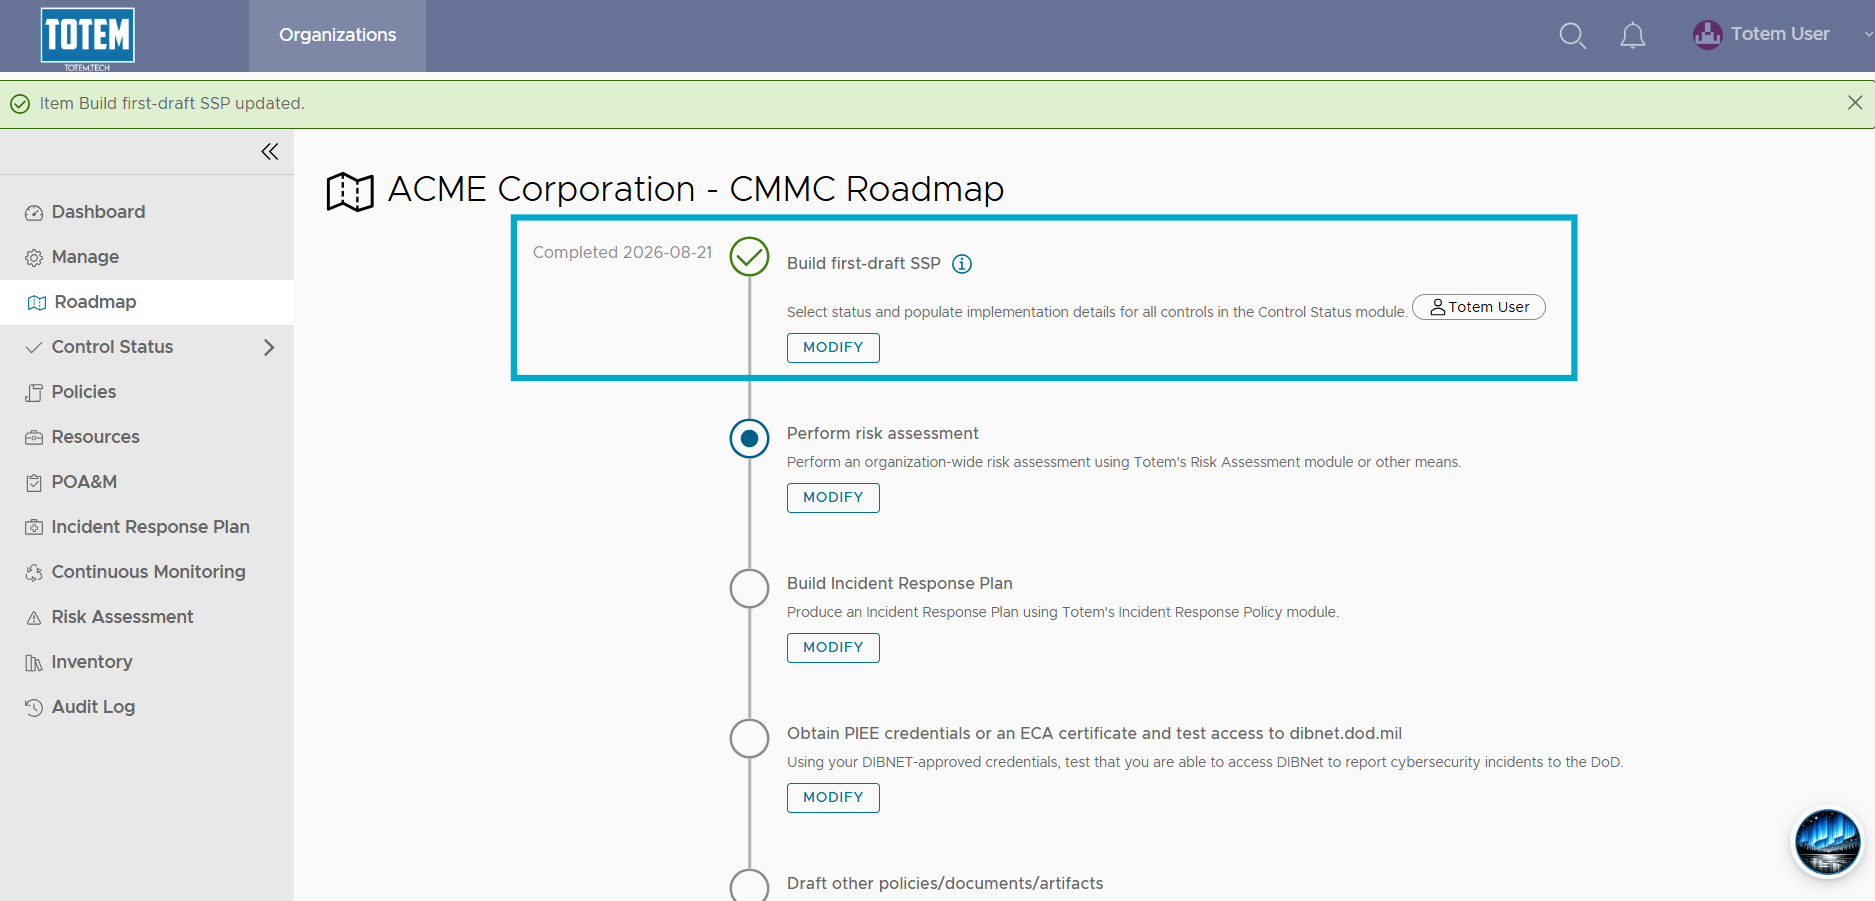Click the roadmap map icon beside page title

pos(350,191)
